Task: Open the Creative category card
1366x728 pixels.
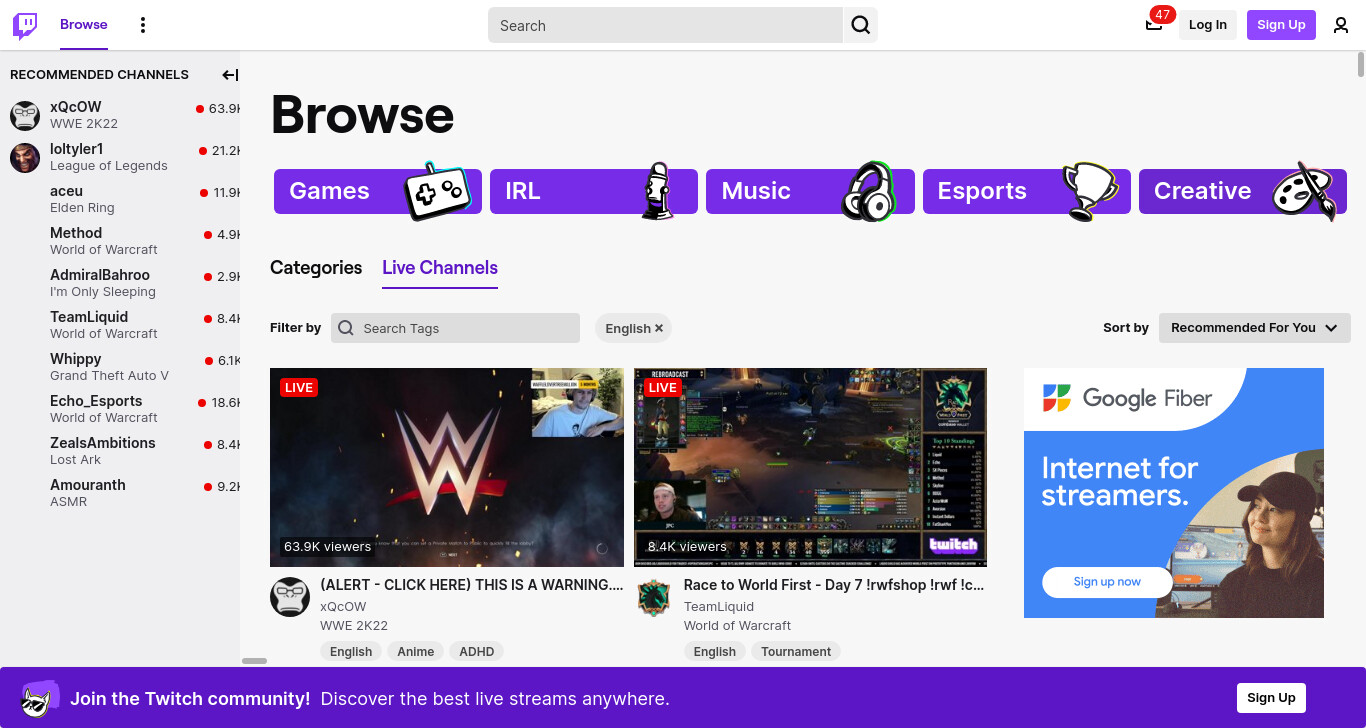Action: [x=1243, y=191]
